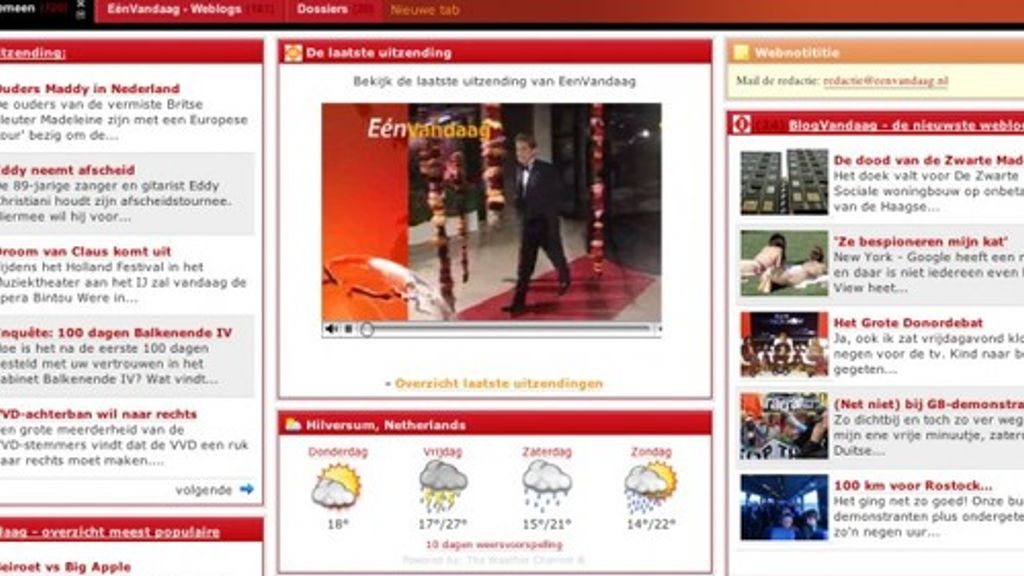Open the '10 dagen weersvoorspelling' link
The width and height of the screenshot is (1024, 576).
coord(494,545)
